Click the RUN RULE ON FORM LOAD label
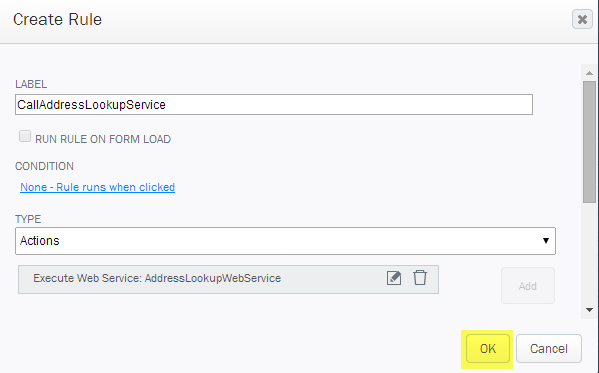The height and width of the screenshot is (373, 599). click(x=103, y=139)
